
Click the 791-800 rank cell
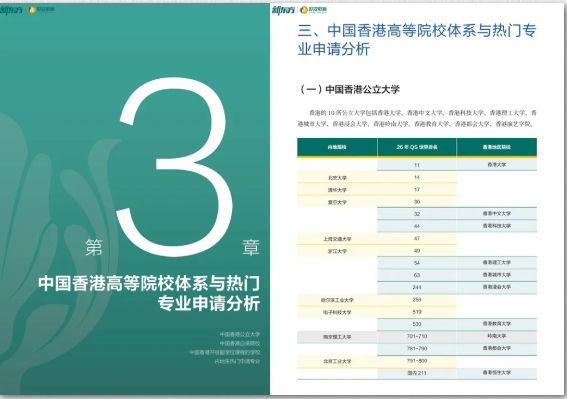coord(417,361)
